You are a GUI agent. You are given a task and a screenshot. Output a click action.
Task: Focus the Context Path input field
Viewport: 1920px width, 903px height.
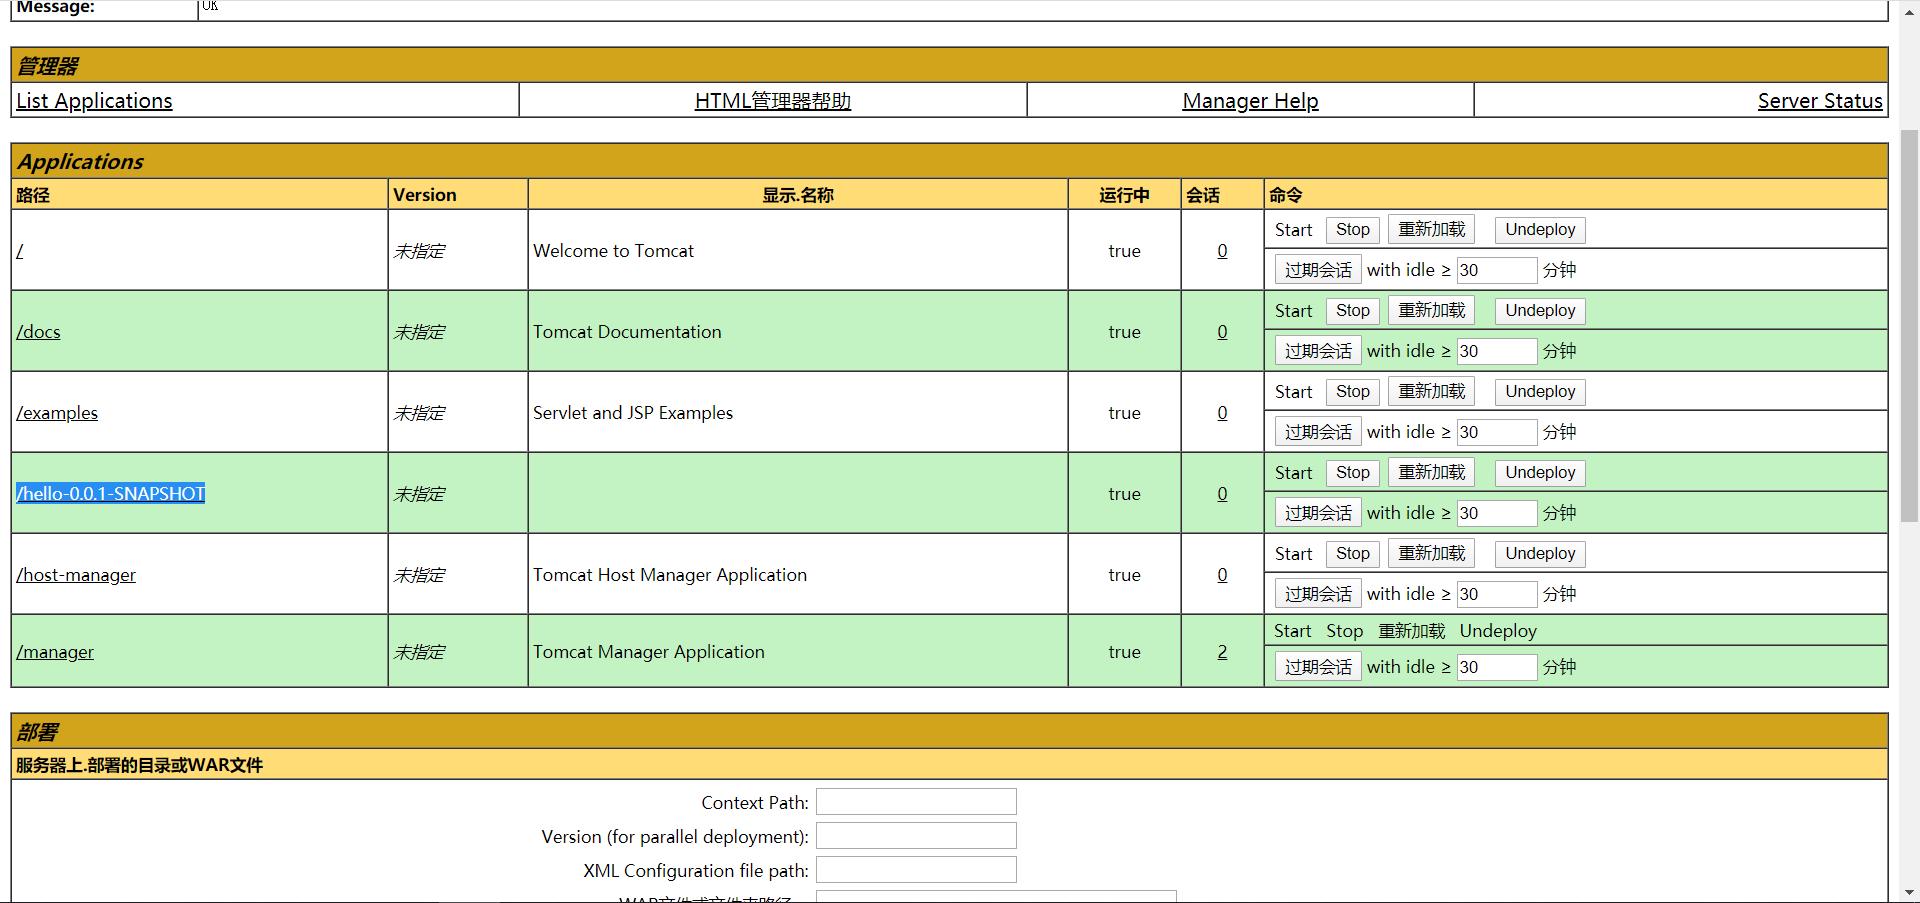[916, 802]
